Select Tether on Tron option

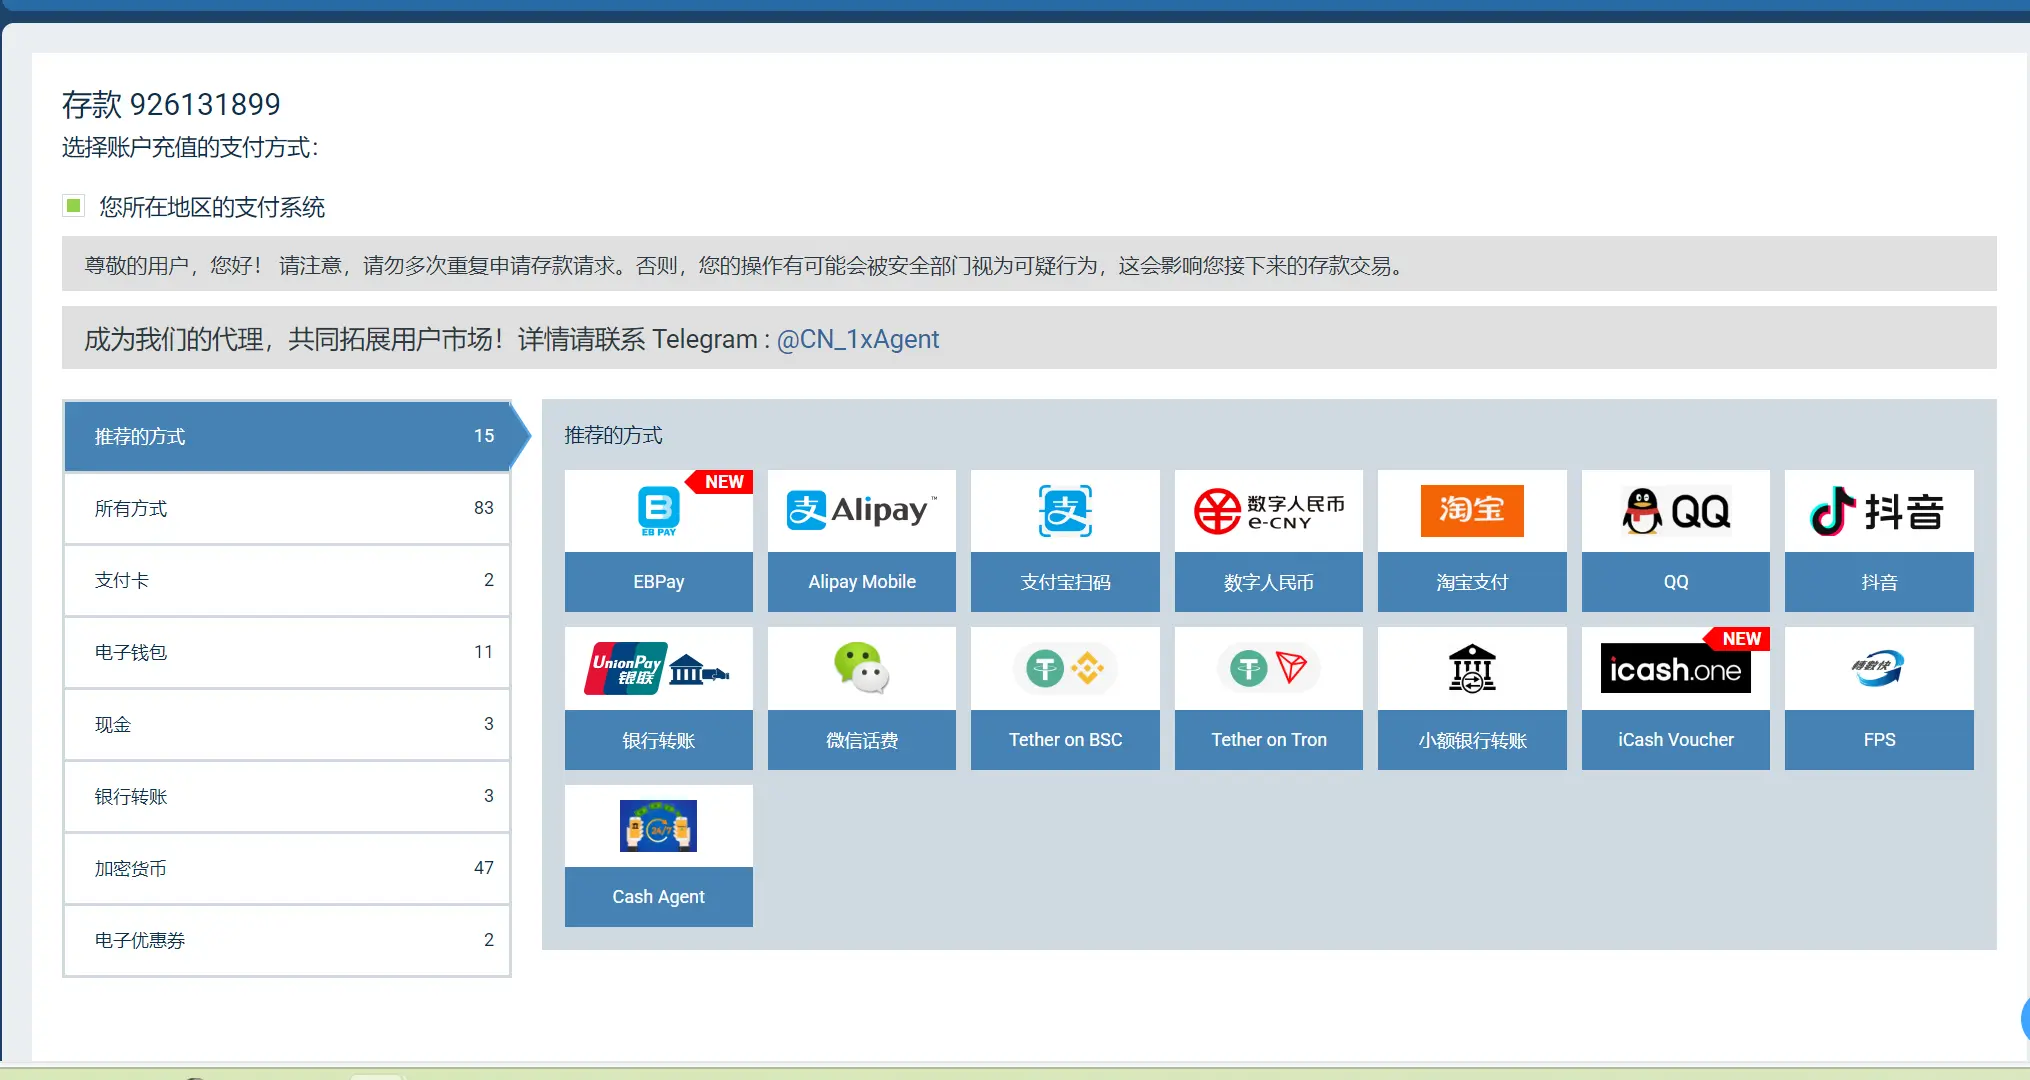pyautogui.click(x=1268, y=698)
